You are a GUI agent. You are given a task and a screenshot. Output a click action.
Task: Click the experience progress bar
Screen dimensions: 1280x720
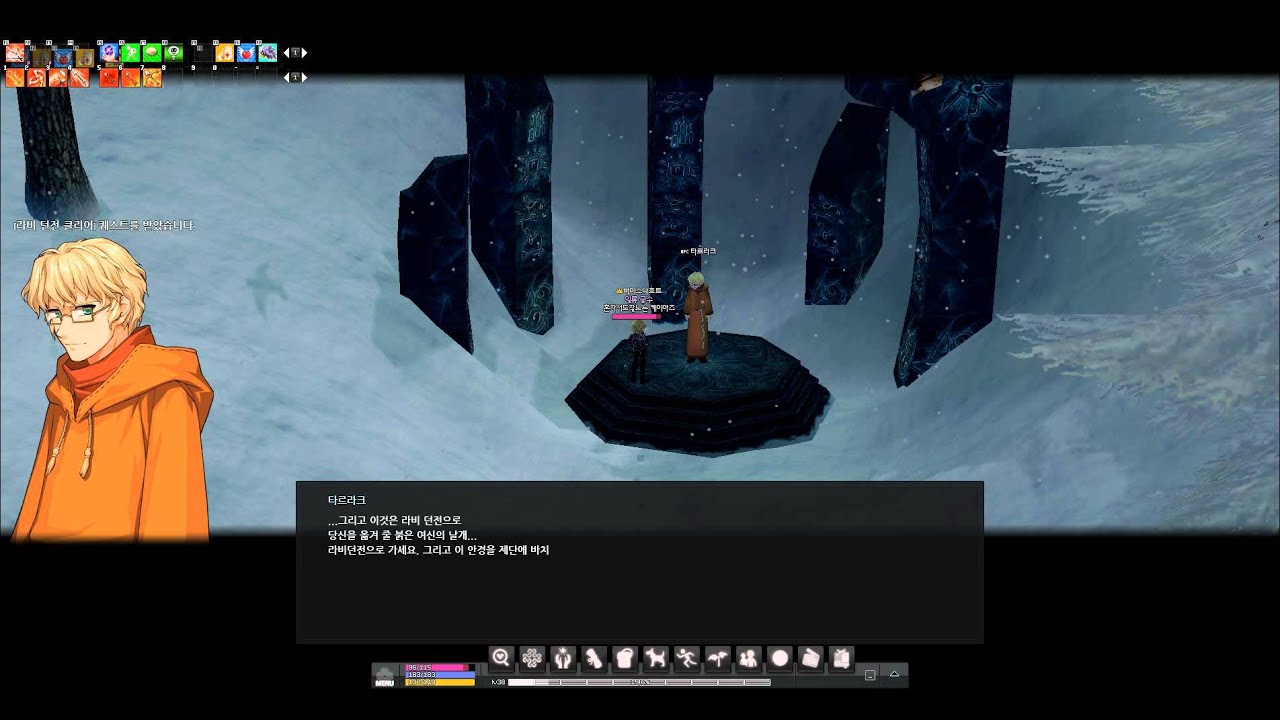pos(639,682)
